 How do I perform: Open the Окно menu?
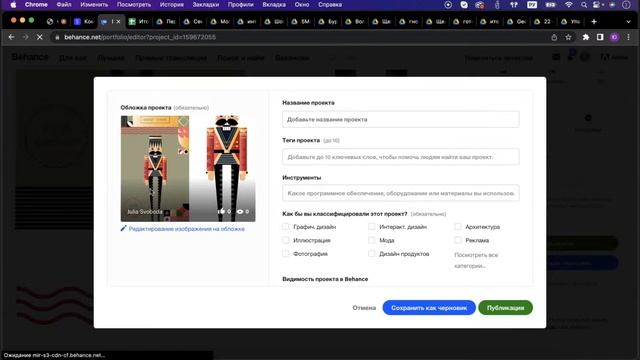pos(302,5)
